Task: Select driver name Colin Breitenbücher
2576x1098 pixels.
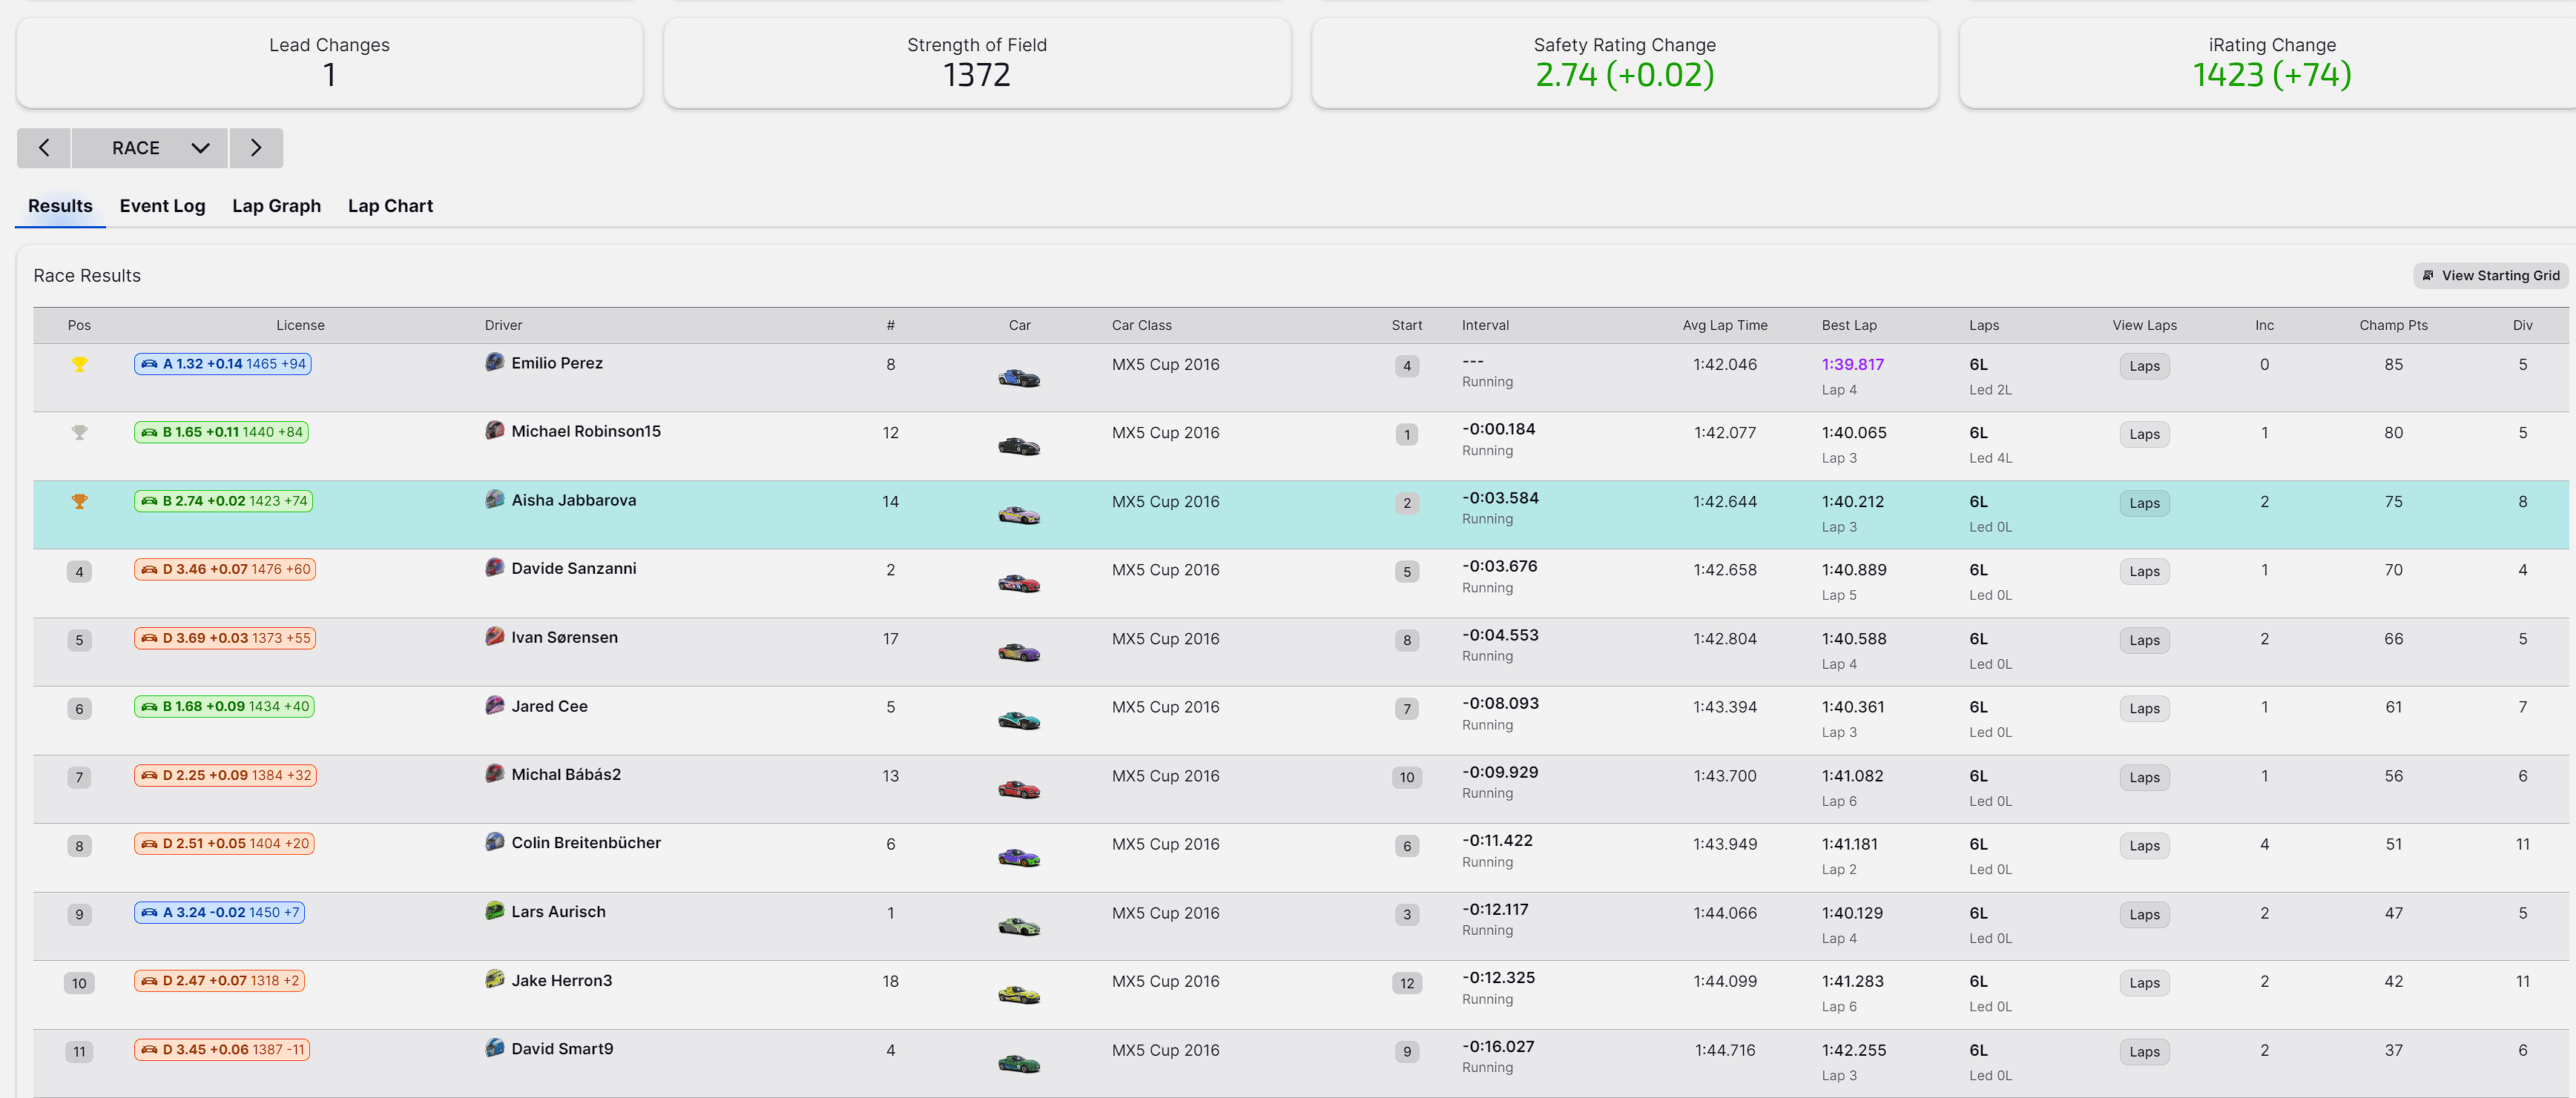Action: point(586,842)
